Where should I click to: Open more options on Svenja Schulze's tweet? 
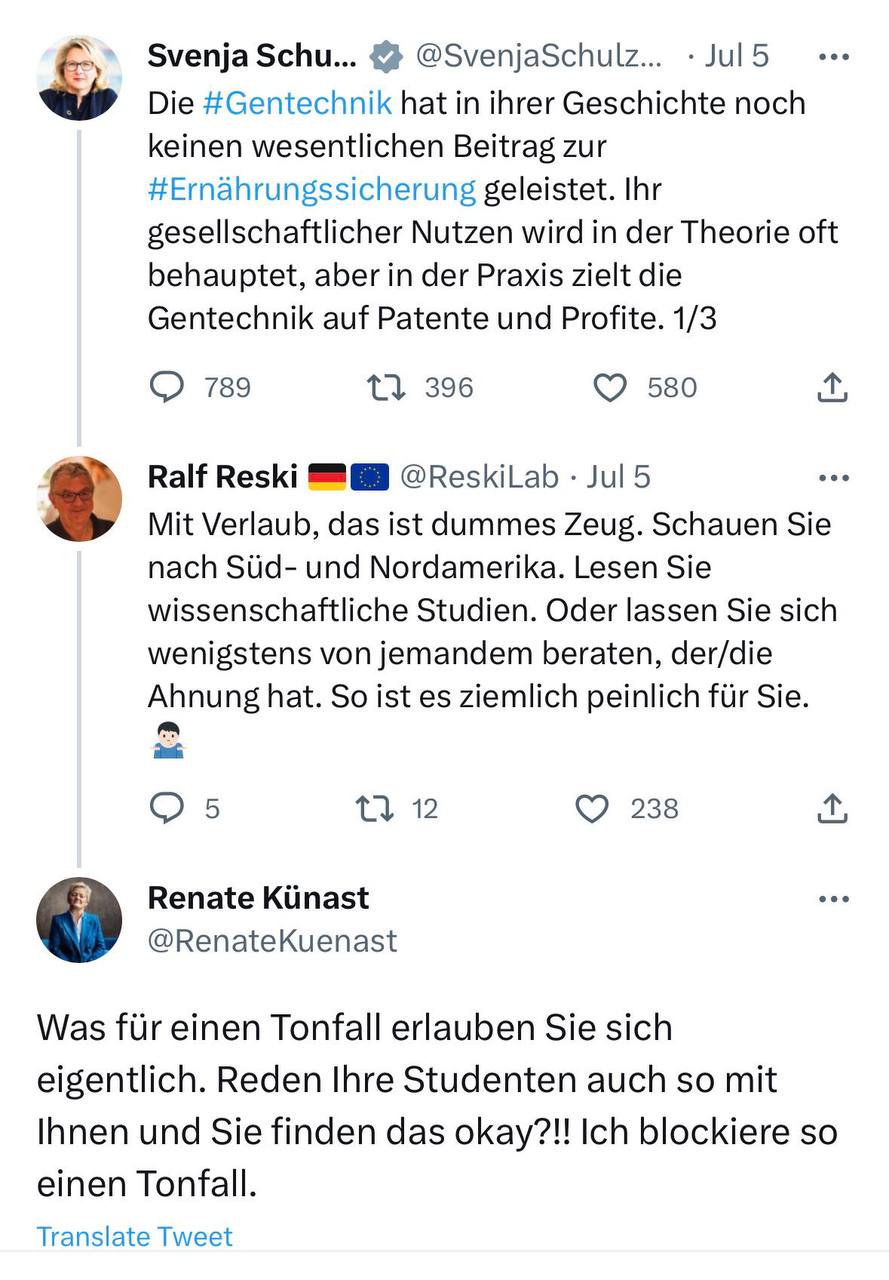pyautogui.click(x=833, y=57)
